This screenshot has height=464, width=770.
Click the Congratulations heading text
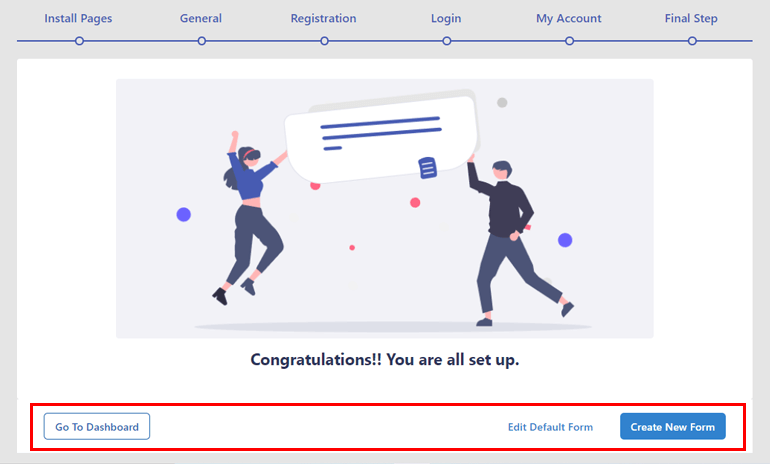tap(385, 360)
